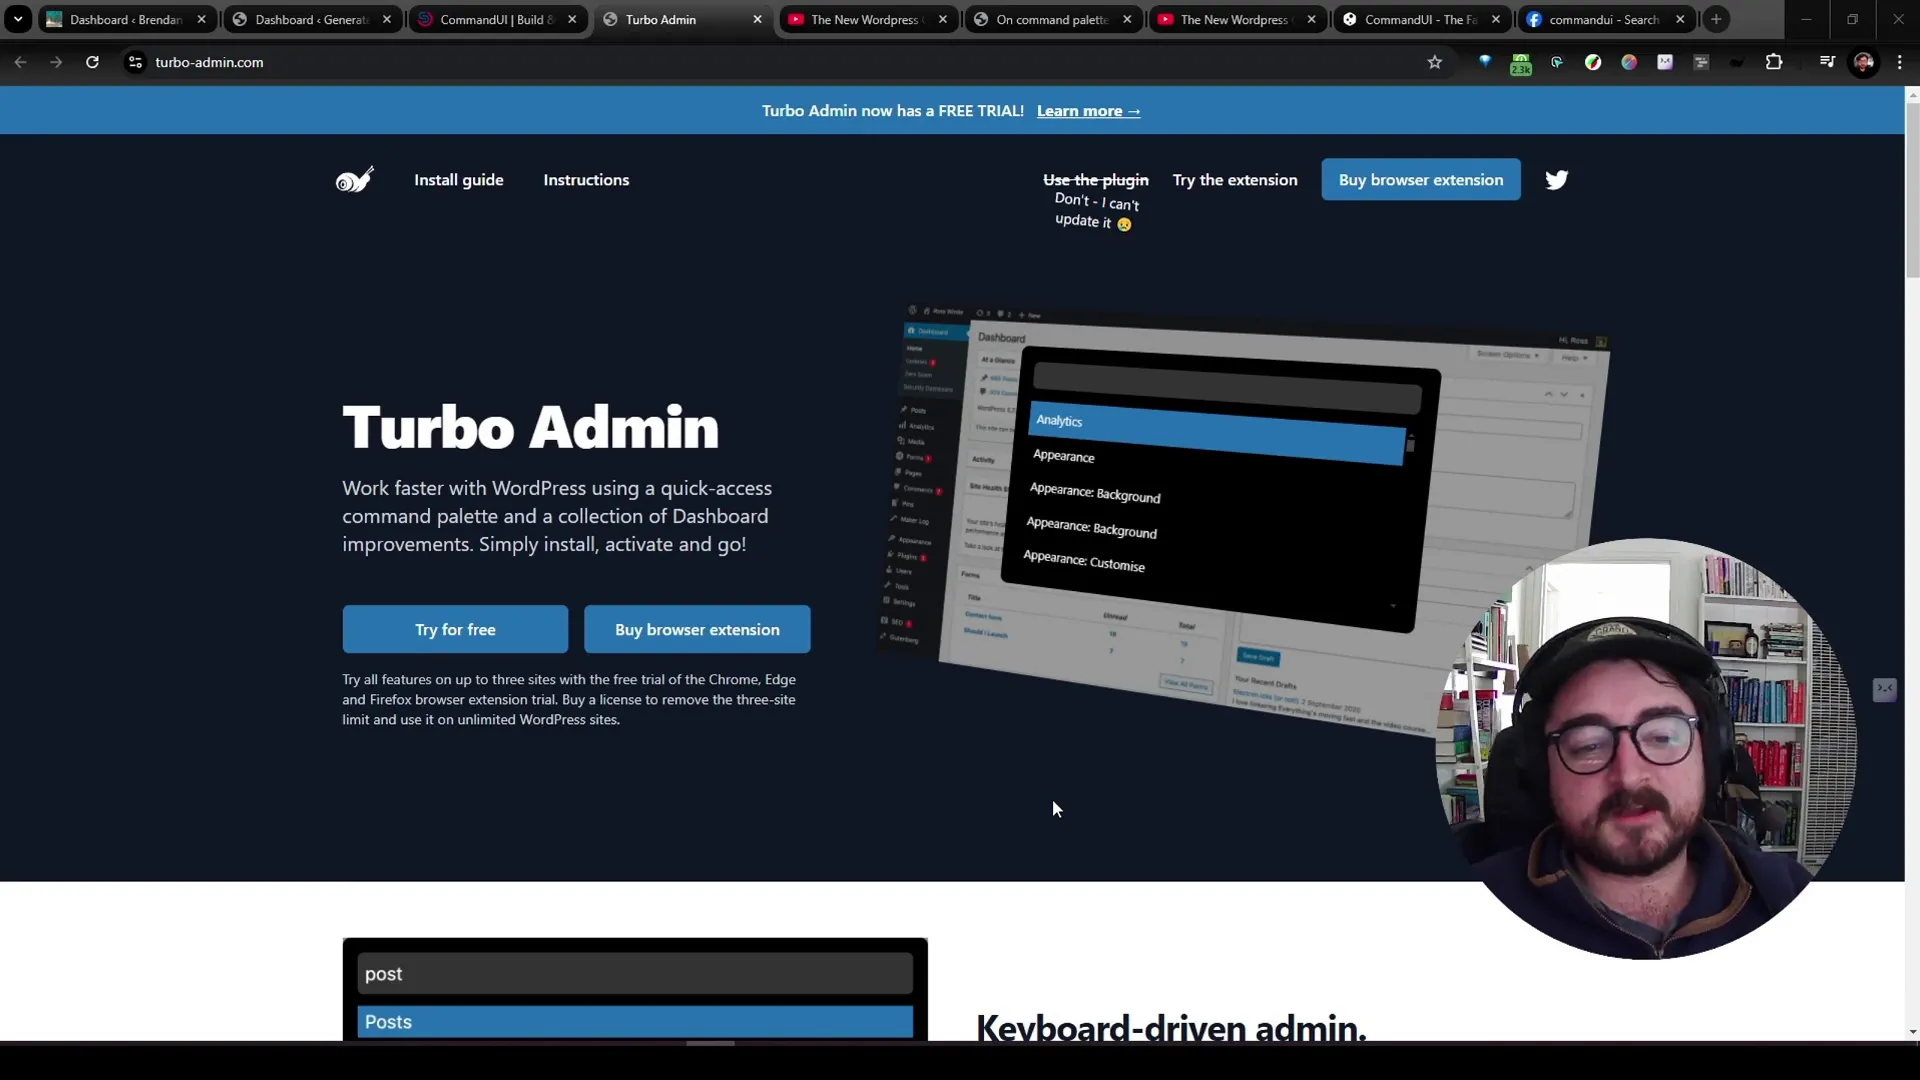Screen dimensions: 1920x1080
Task: Open the green 2.3k badge extension
Action: click(1521, 63)
